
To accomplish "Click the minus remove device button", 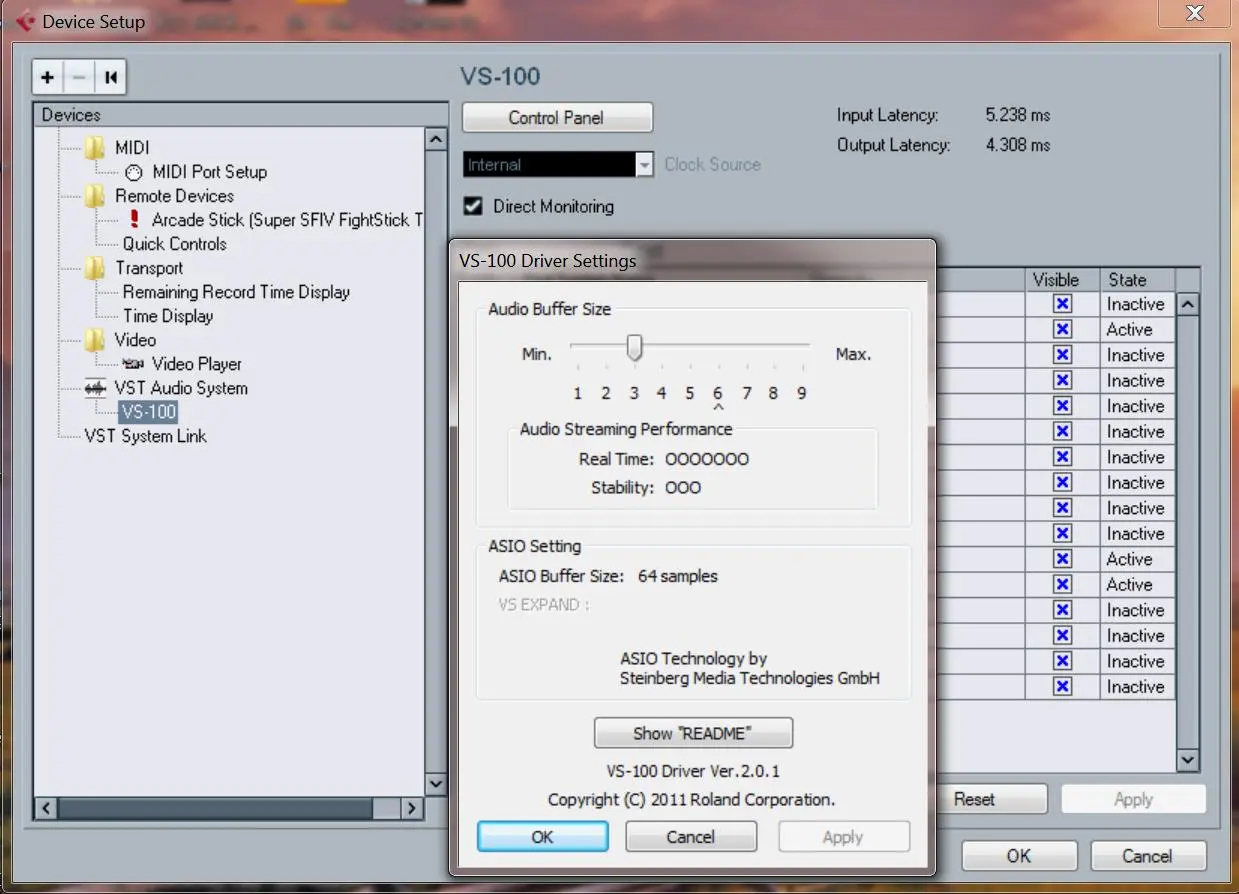I will click(79, 77).
